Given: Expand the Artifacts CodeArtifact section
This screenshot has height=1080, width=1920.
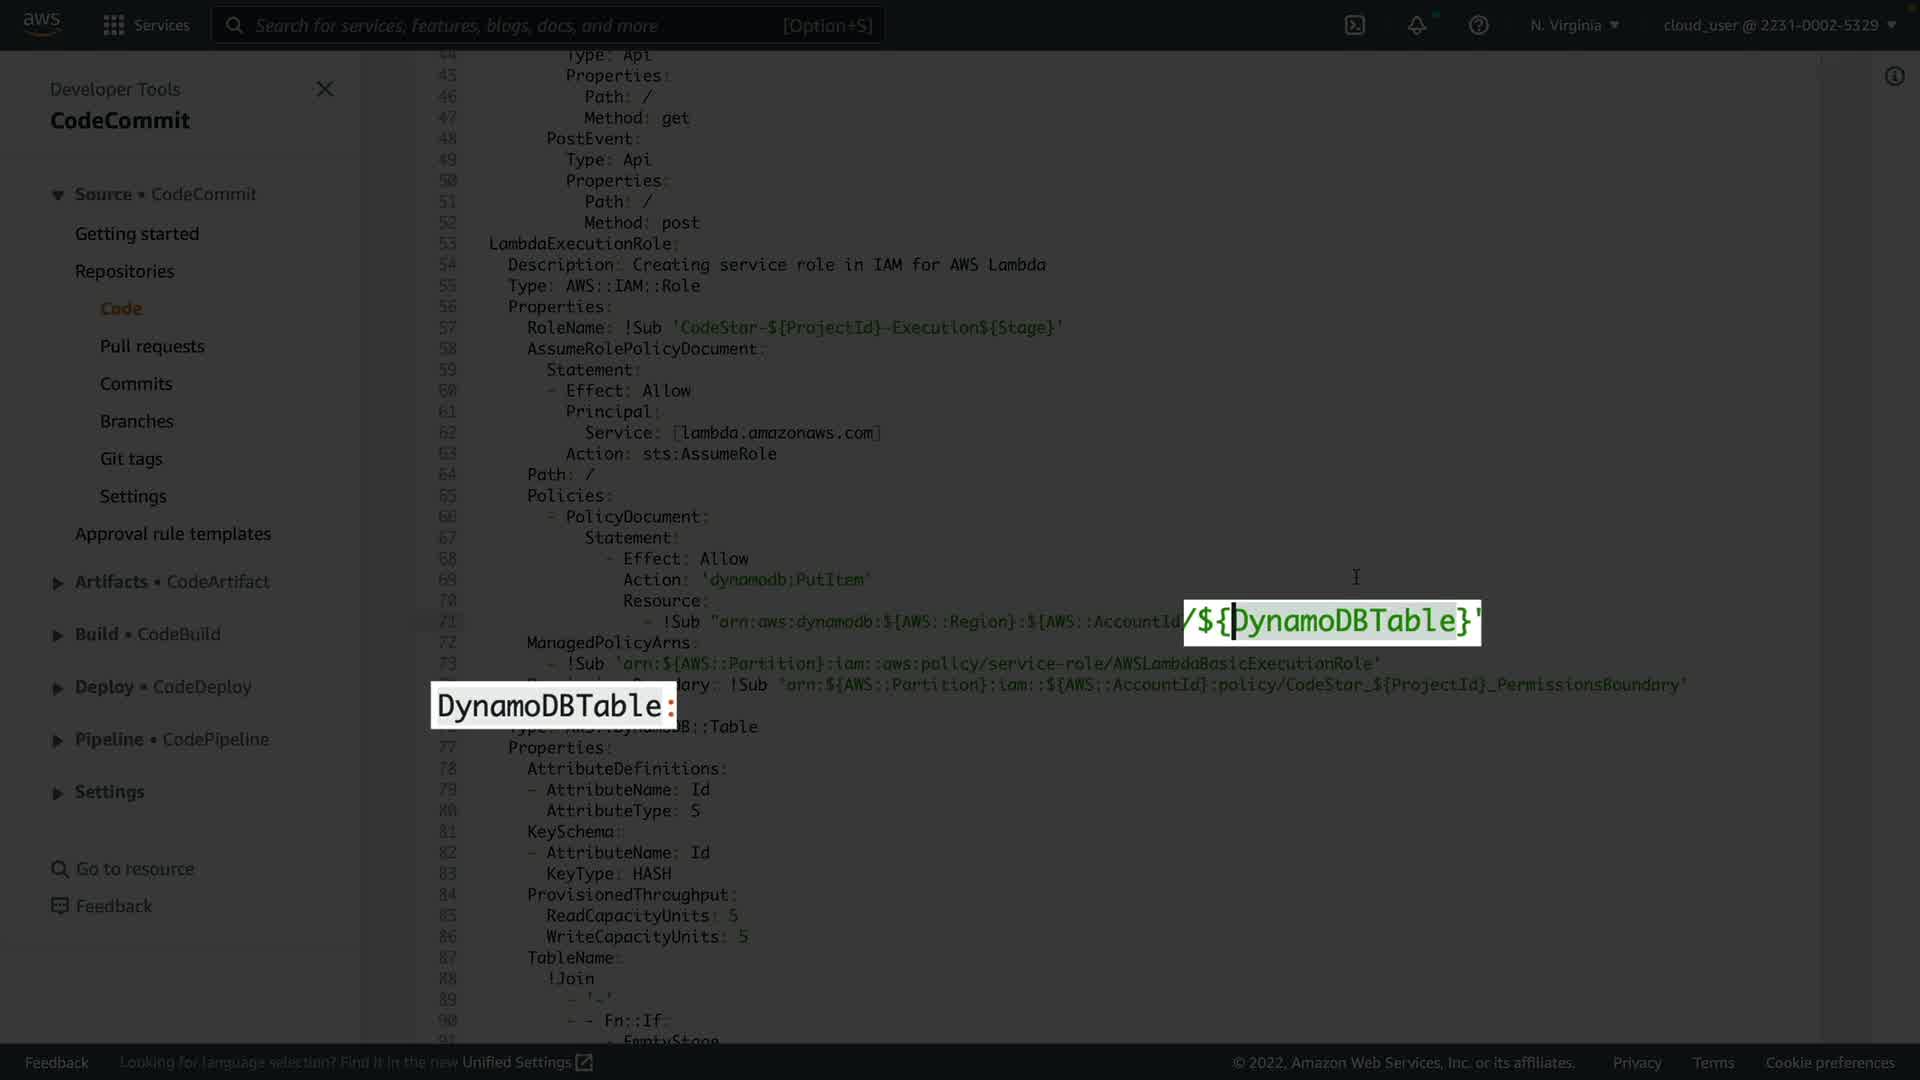Looking at the screenshot, I should coord(58,583).
